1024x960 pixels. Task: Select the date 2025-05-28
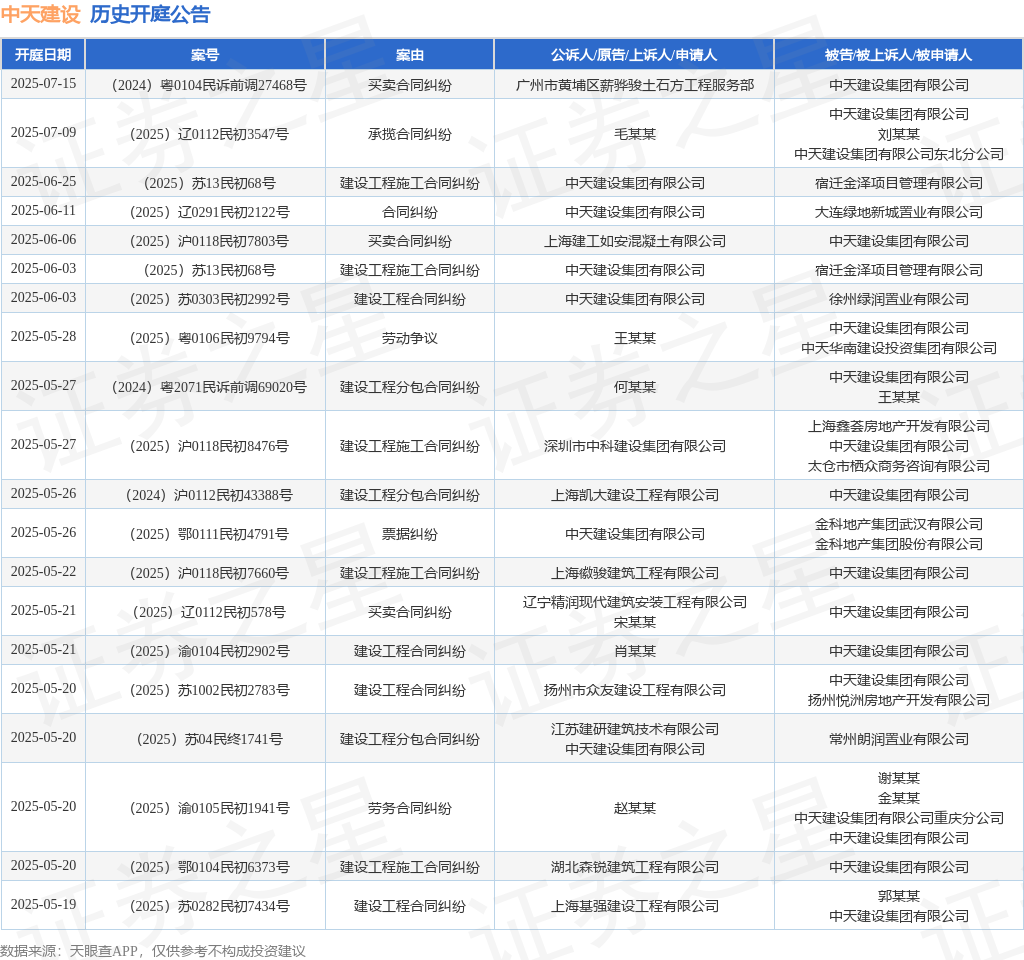coord(43,336)
